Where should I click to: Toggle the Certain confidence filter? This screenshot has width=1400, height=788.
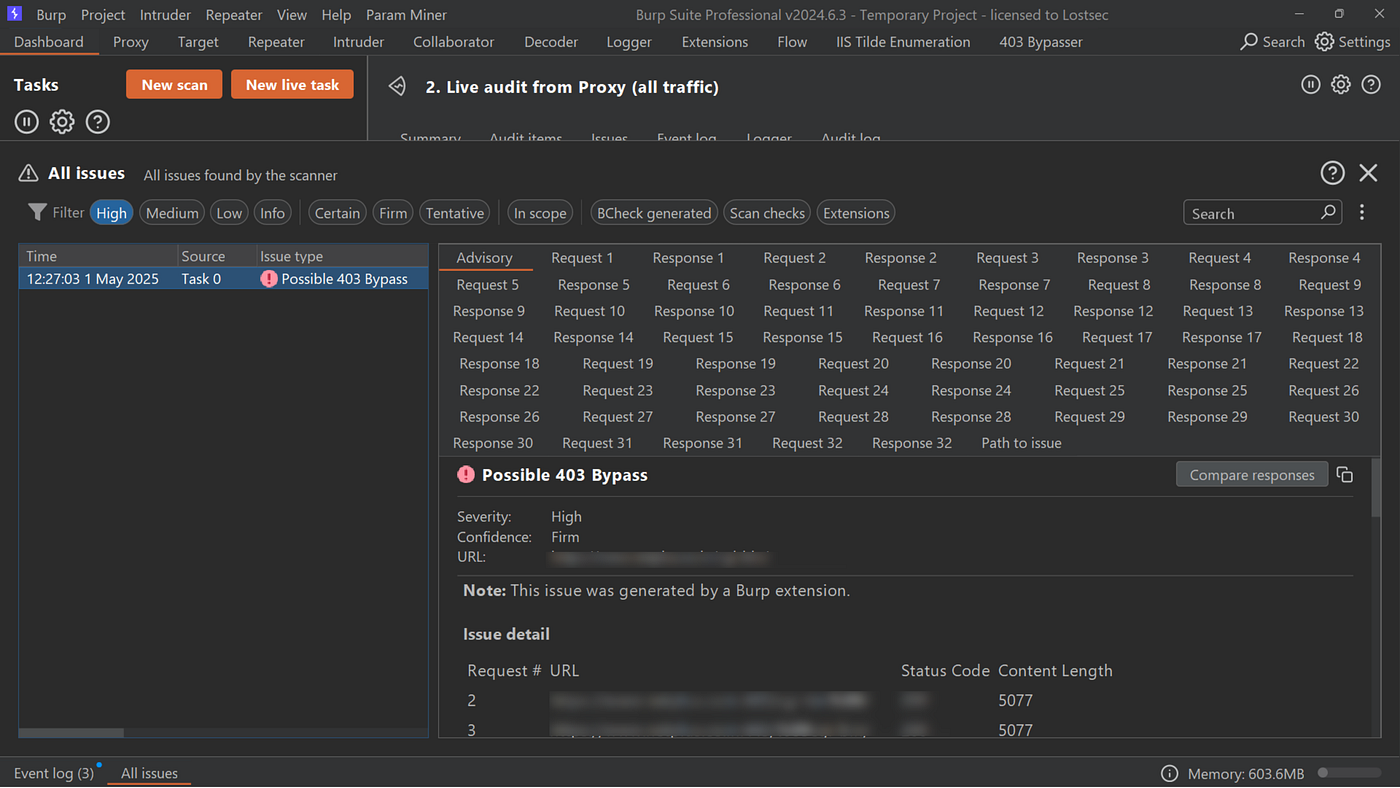tap(337, 213)
